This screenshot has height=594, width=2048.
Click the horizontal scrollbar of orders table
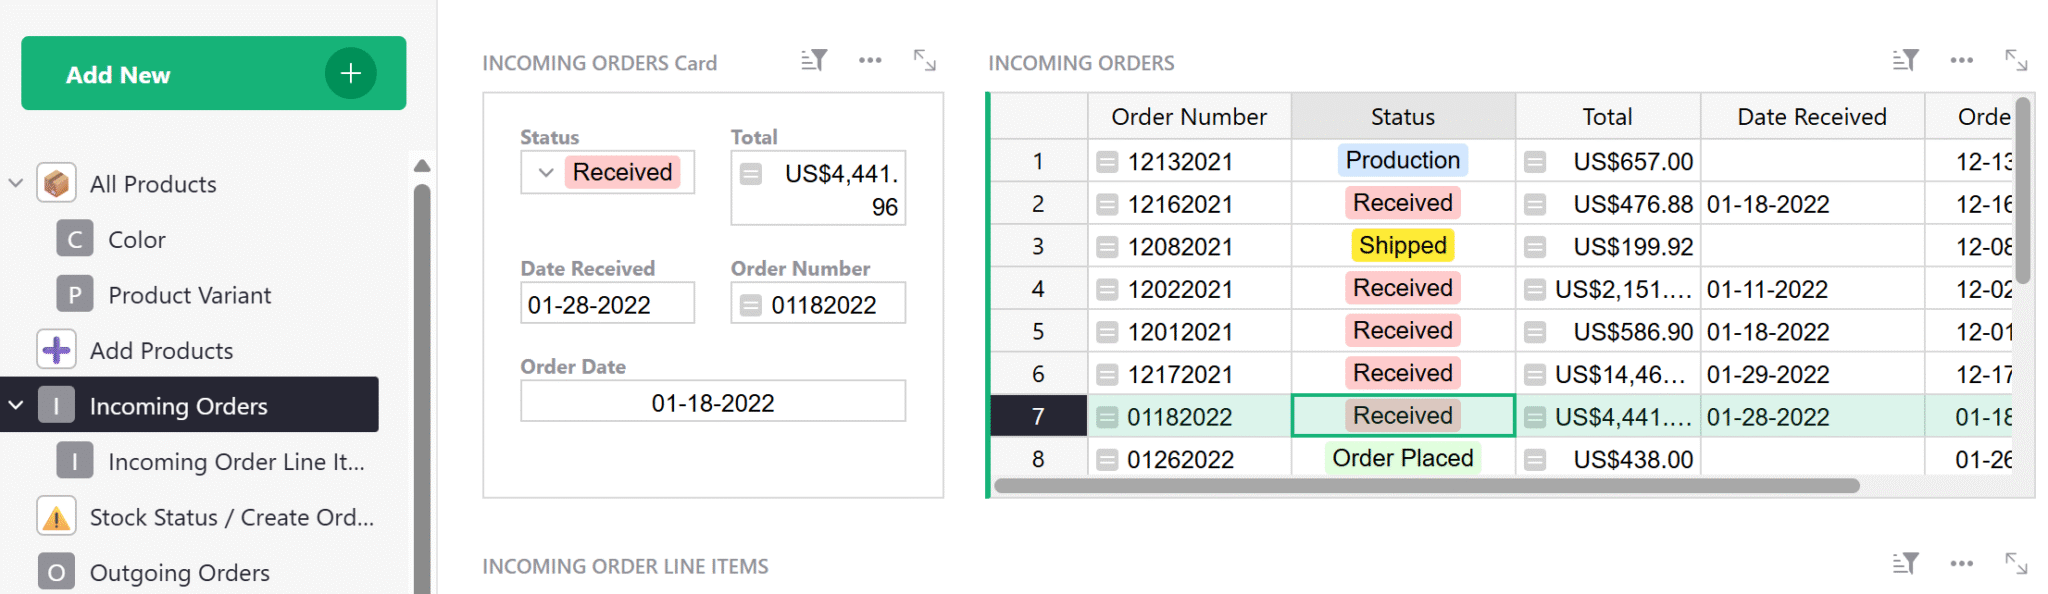(x=1426, y=486)
